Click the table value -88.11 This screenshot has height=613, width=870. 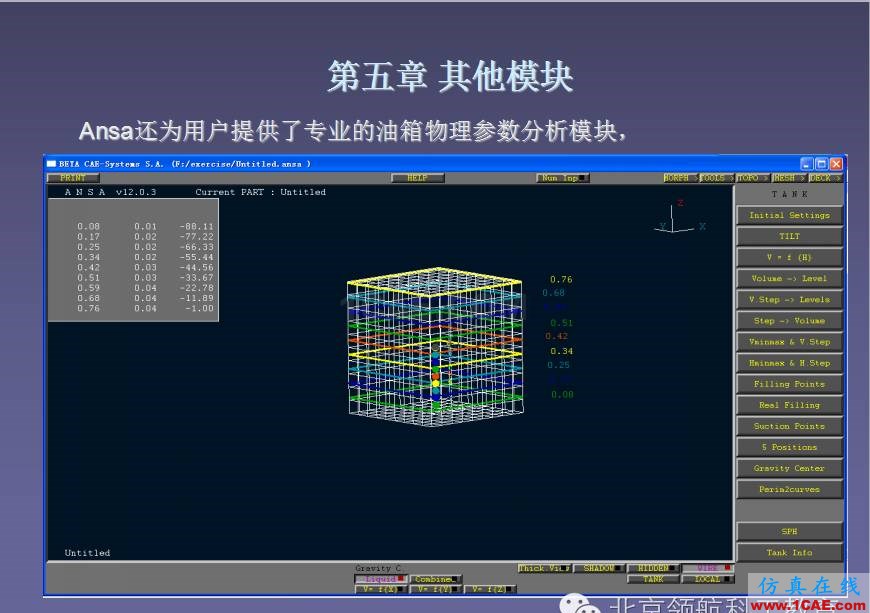click(196, 226)
